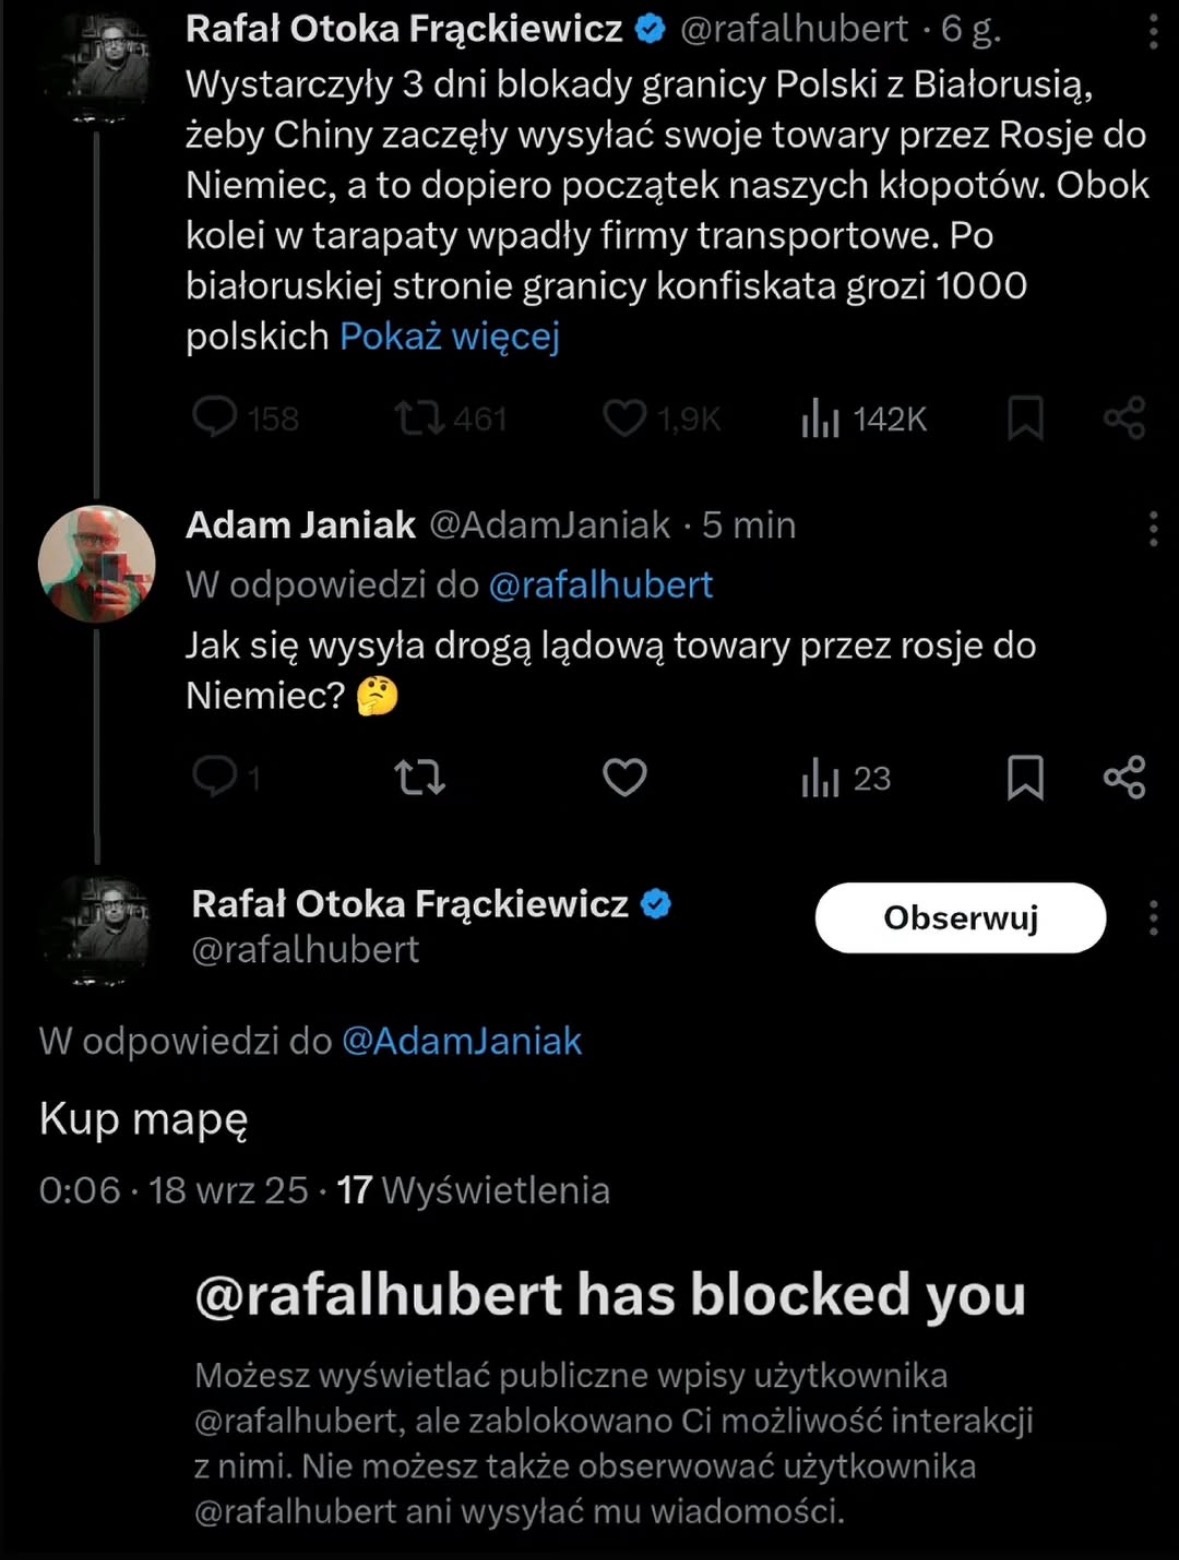This screenshot has height=1560, width=1179.
Task: Open more options menu for top tweet
Action: (x=1153, y=30)
